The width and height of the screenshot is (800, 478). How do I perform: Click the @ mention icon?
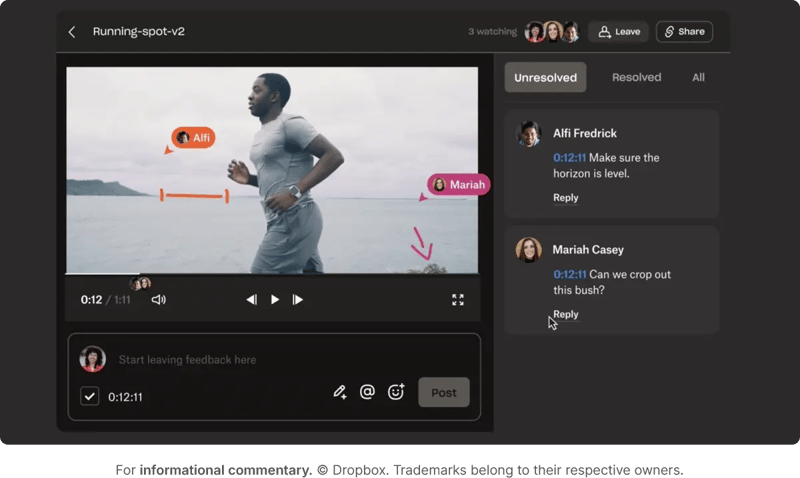(367, 392)
